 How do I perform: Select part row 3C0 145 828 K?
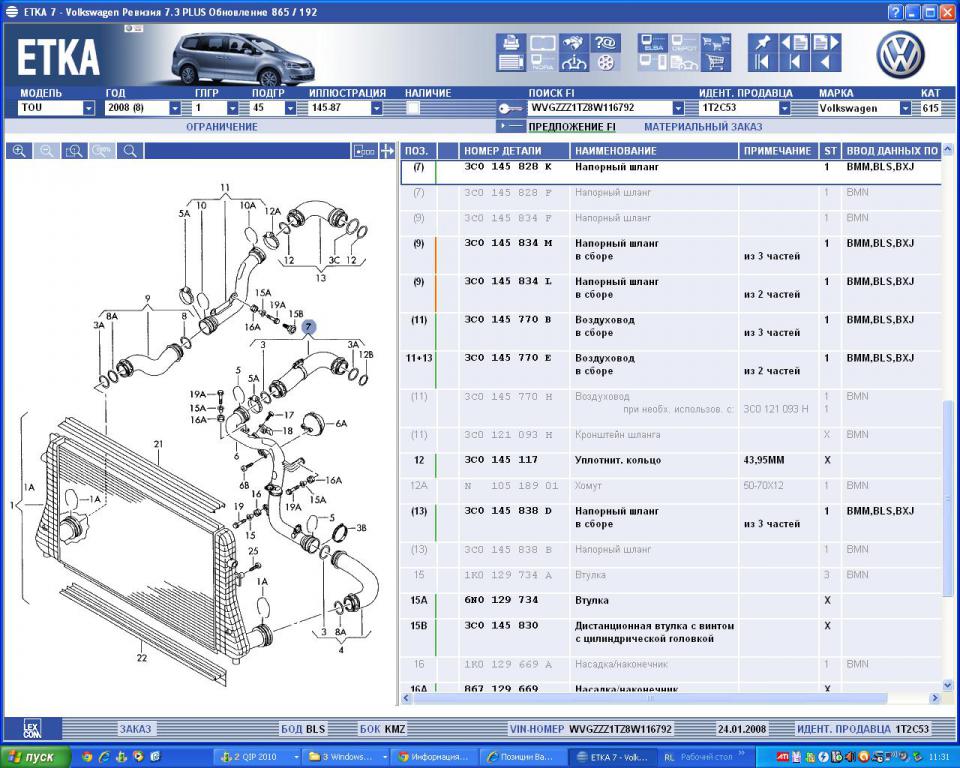pyautogui.click(x=670, y=172)
